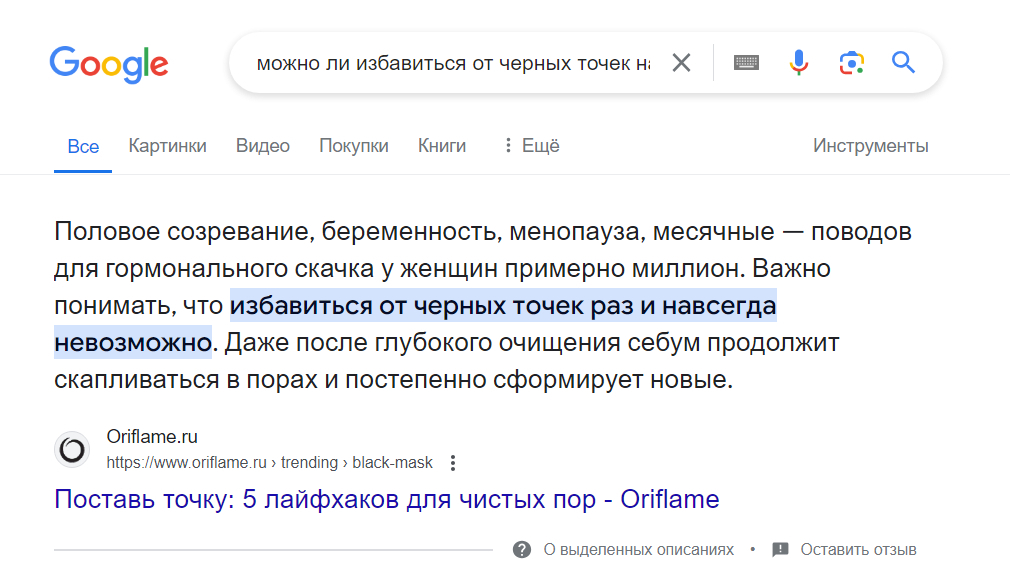
Task: Click the question mark help icon
Action: (x=521, y=550)
